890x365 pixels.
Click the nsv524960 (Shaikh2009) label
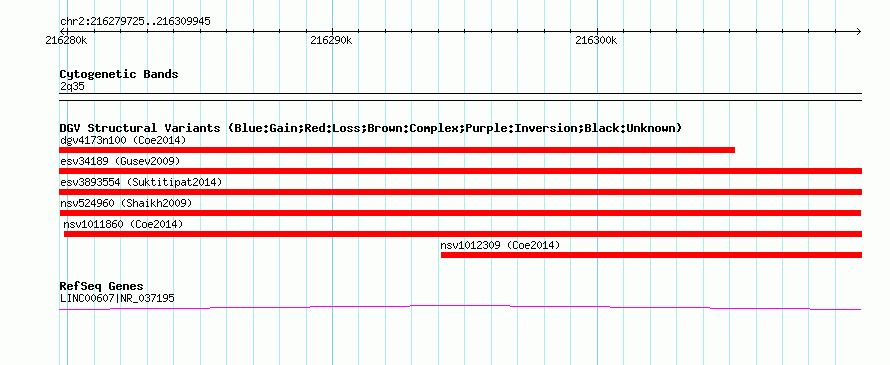click(126, 203)
